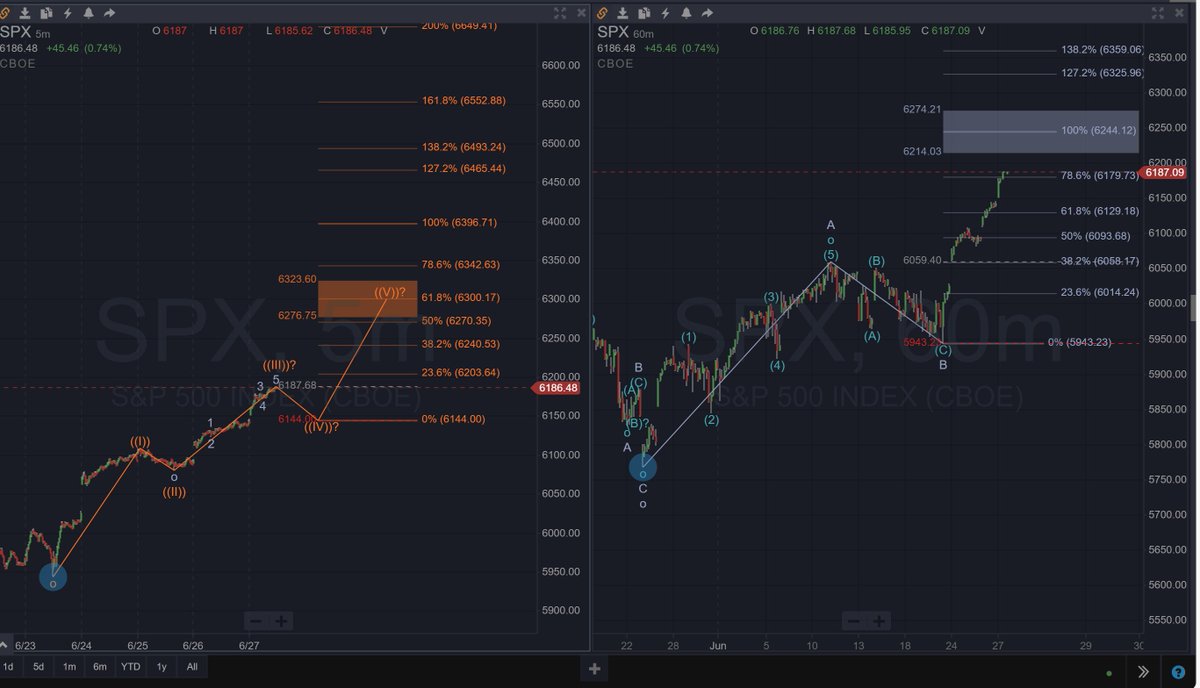This screenshot has height=688, width=1200.
Task: Maximize the right SPX 60m chart panel
Action: (x=1157, y=13)
